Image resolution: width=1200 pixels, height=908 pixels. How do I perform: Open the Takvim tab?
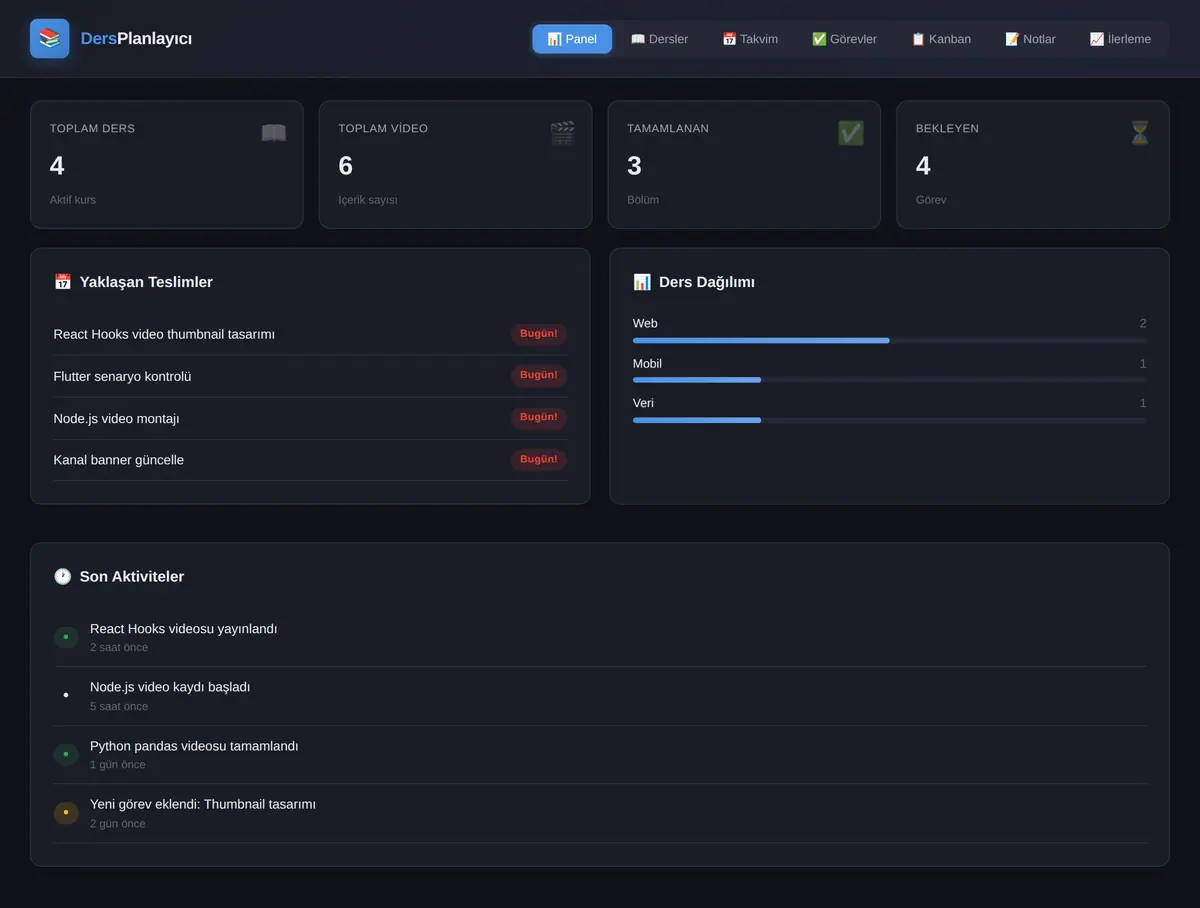pos(750,39)
